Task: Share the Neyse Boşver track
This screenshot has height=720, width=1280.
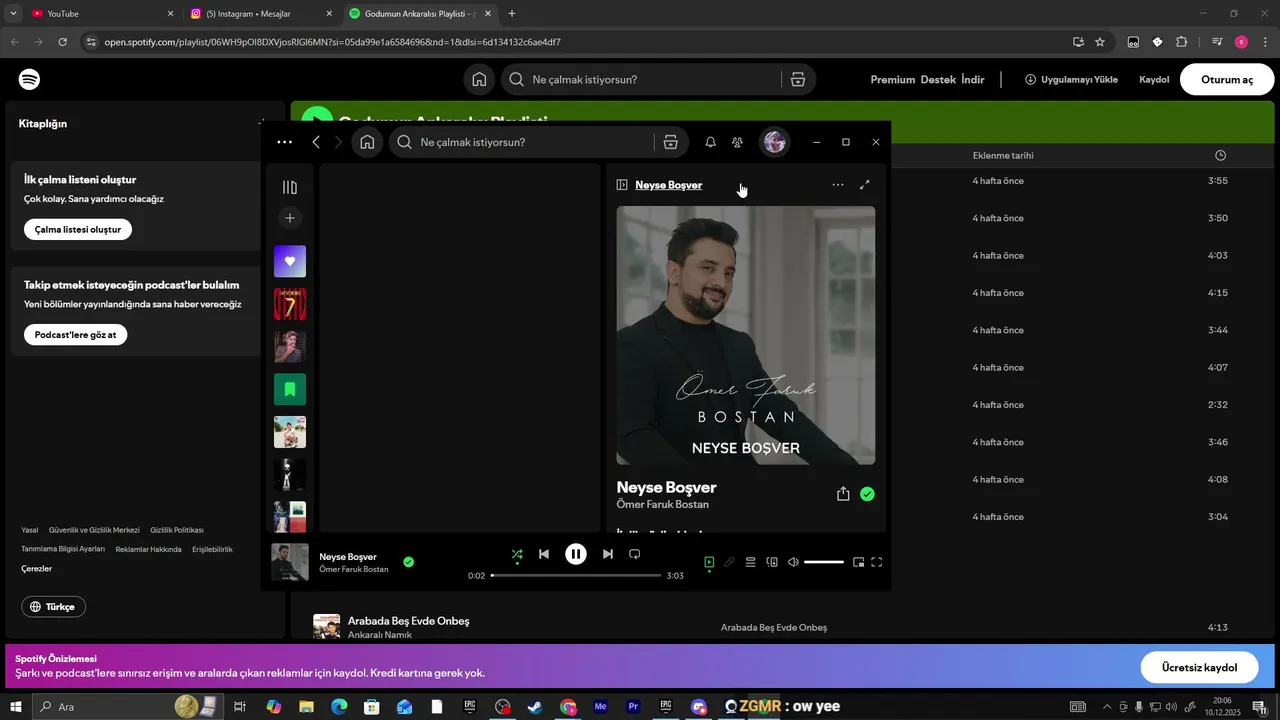Action: tap(843, 494)
